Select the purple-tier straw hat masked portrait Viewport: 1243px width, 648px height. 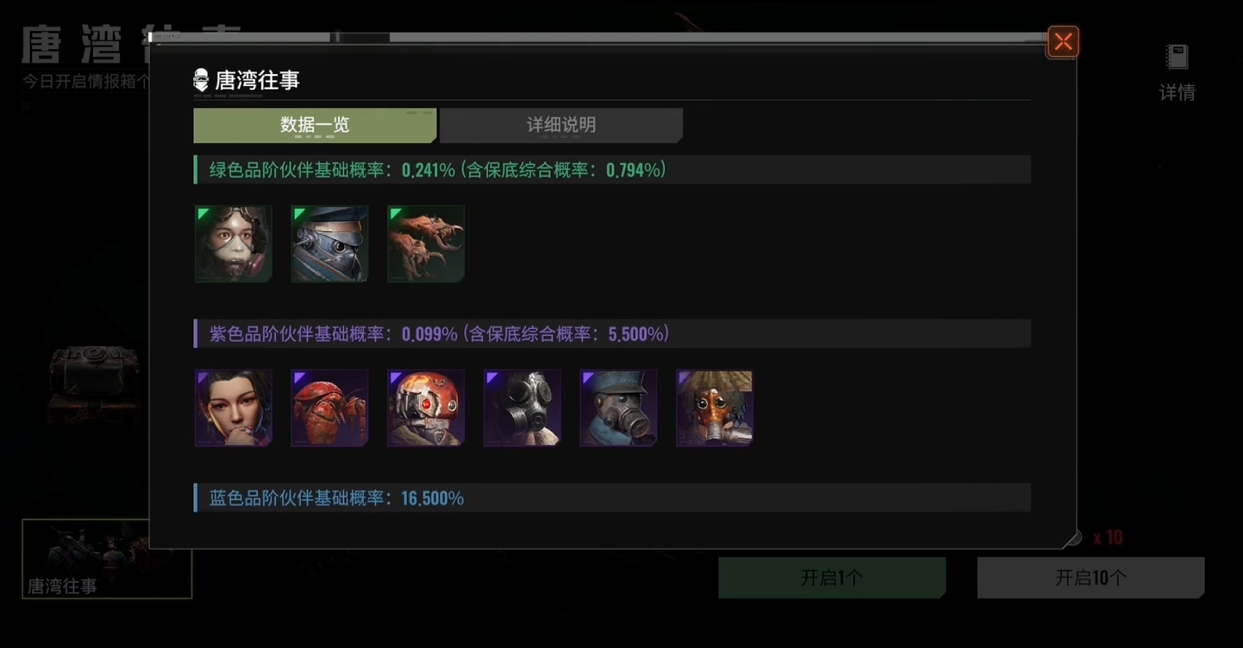tap(714, 408)
